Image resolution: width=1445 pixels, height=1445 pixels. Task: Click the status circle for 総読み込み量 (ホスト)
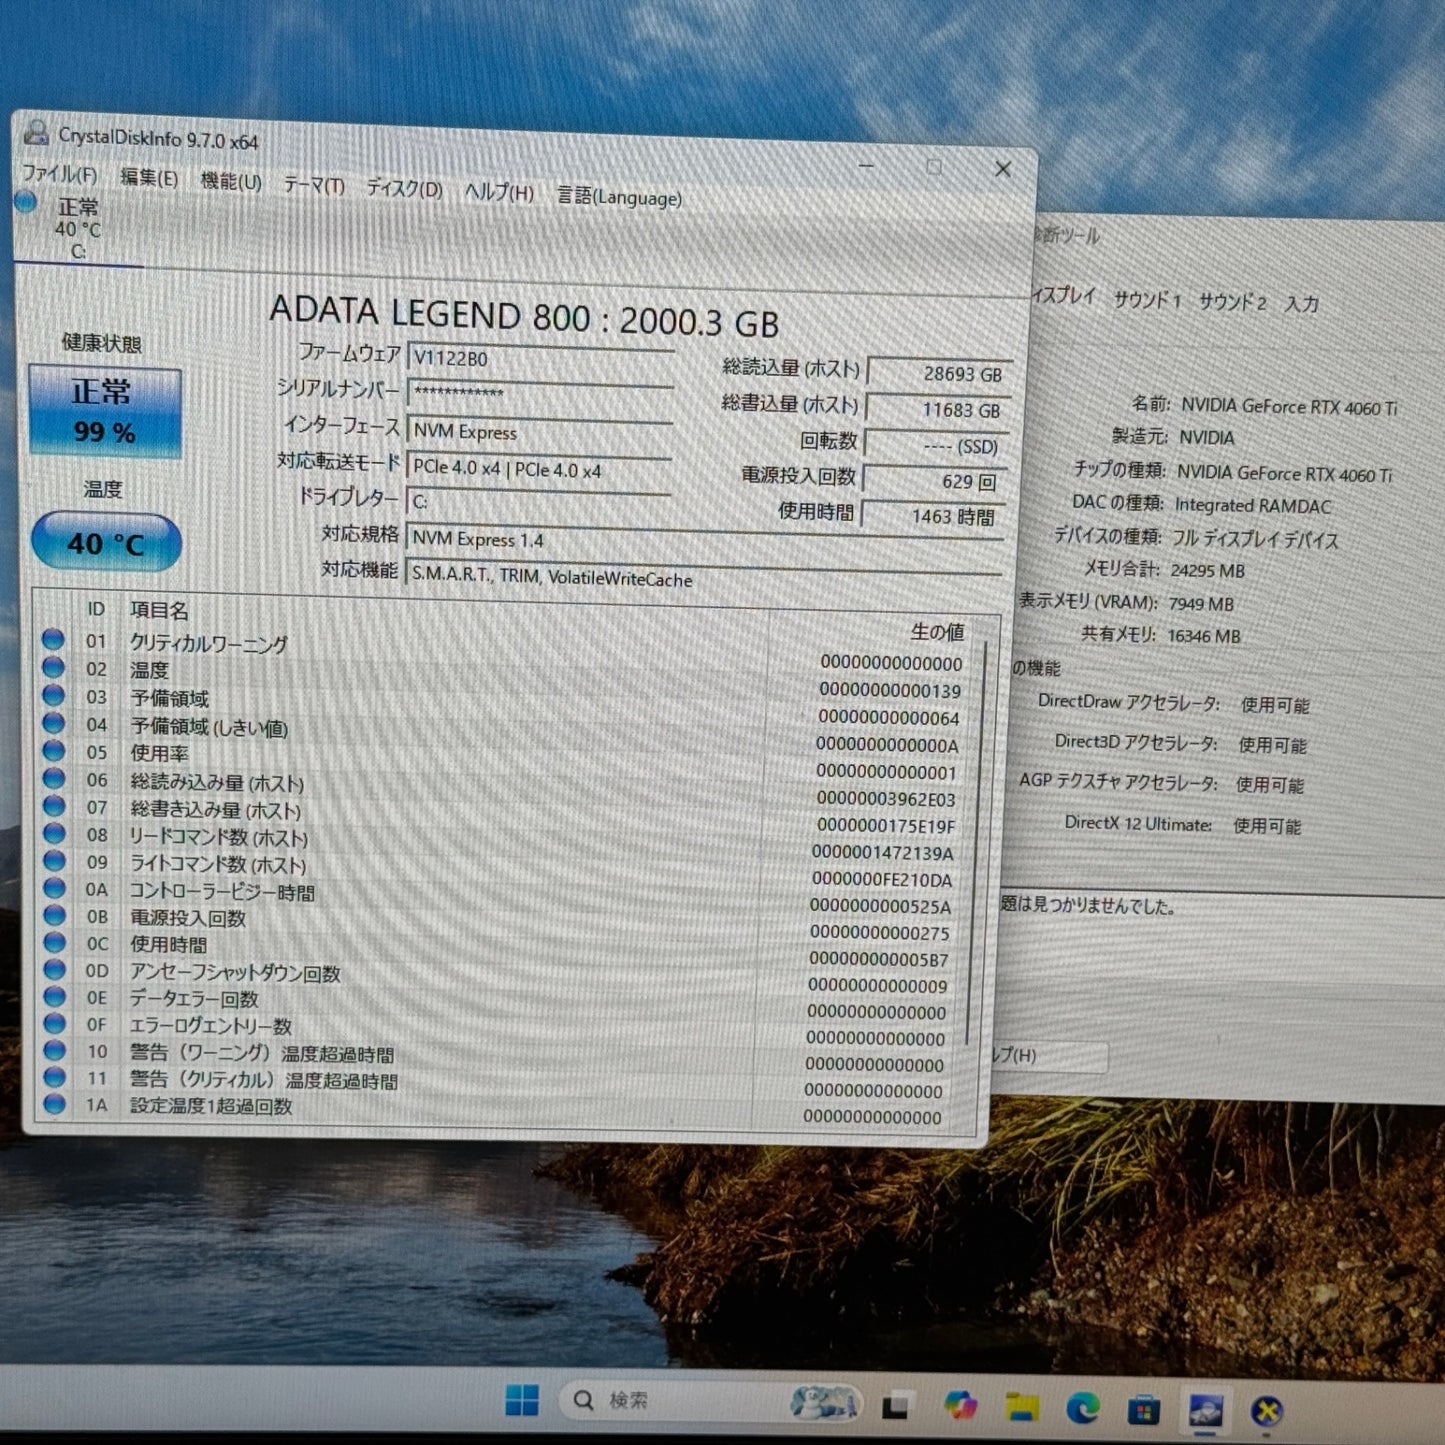tap(53, 778)
